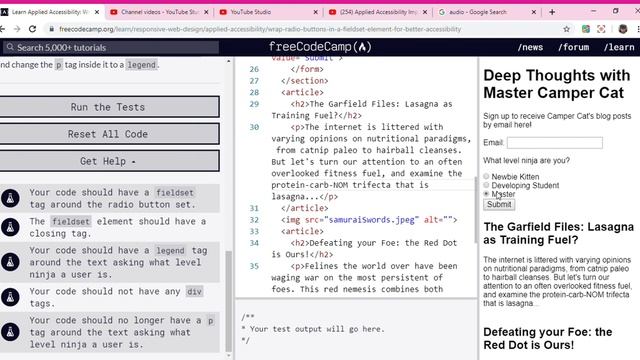
Task: Click code line 32 img tag
Action: 369,220
